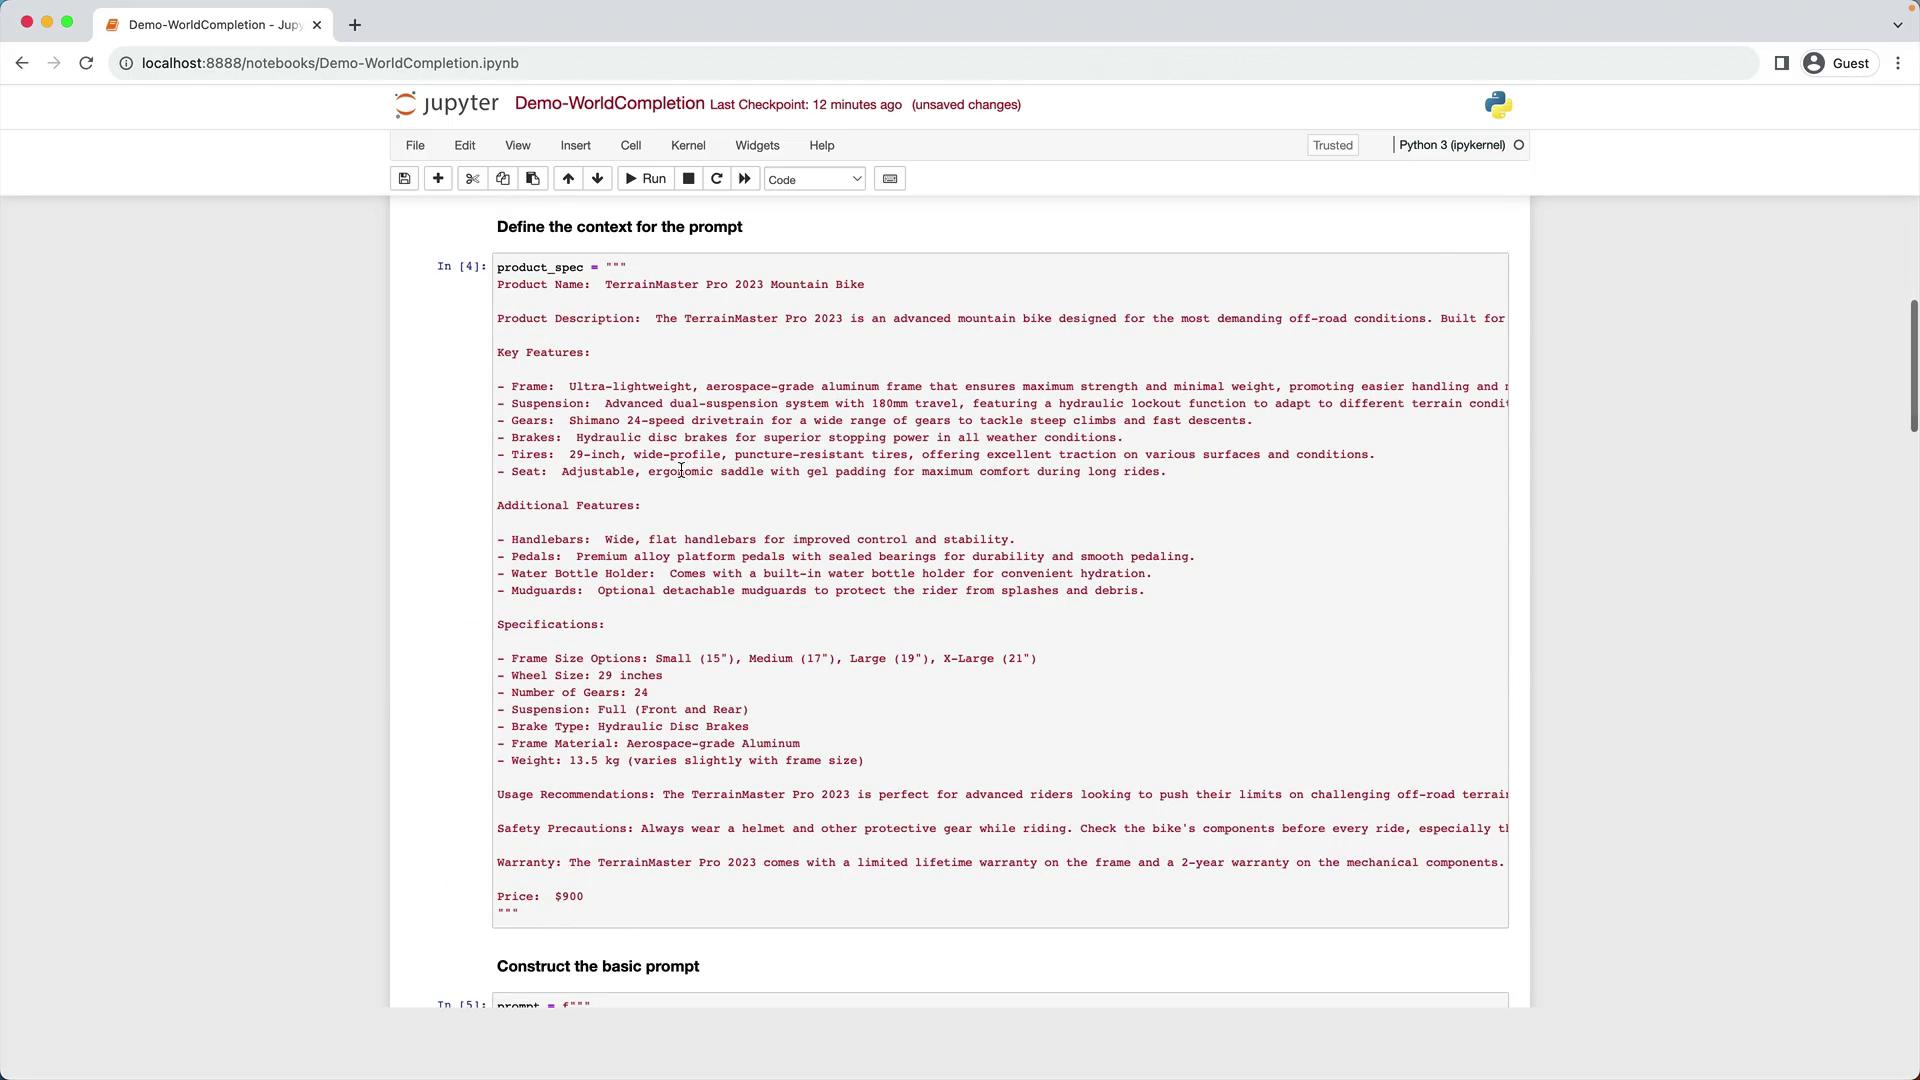Viewport: 1920px width, 1080px height.
Task: Paste cells below with the clipboard icon
Action: click(532, 179)
